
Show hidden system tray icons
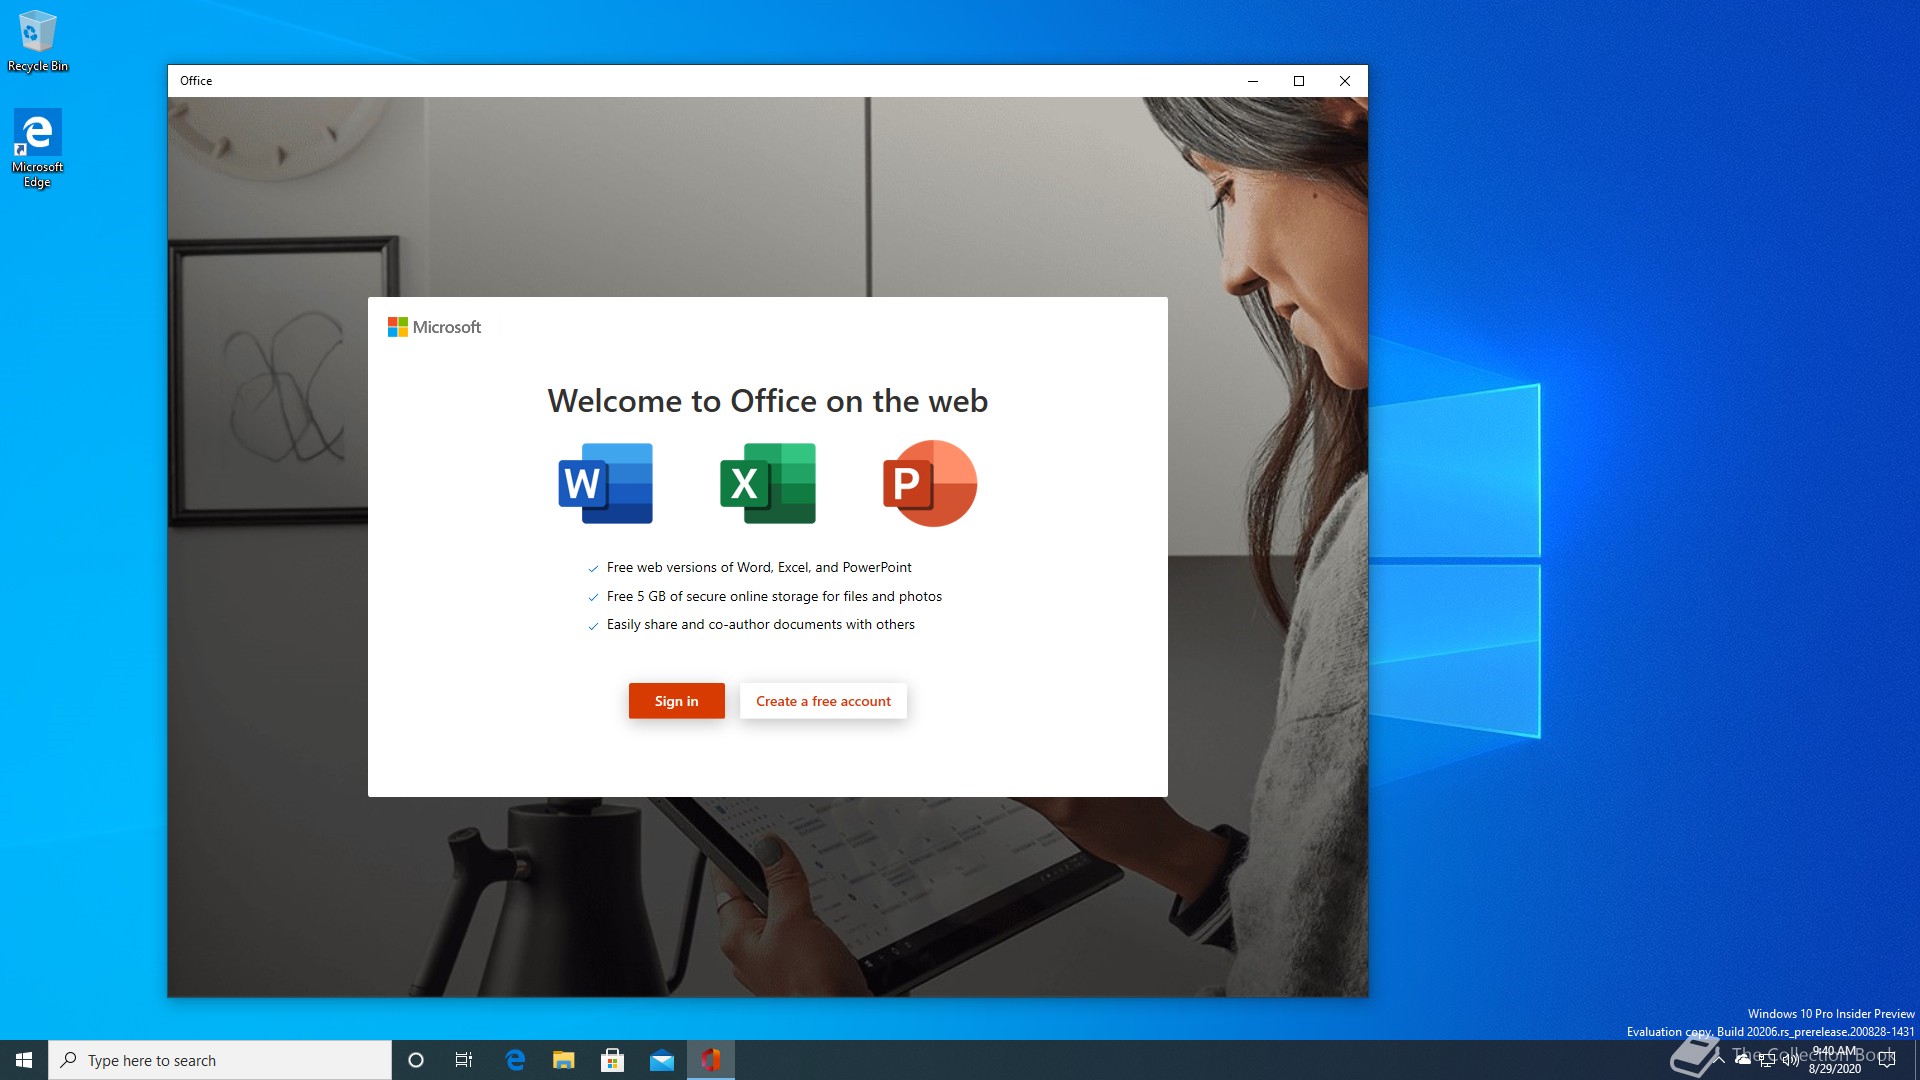[1719, 1060]
